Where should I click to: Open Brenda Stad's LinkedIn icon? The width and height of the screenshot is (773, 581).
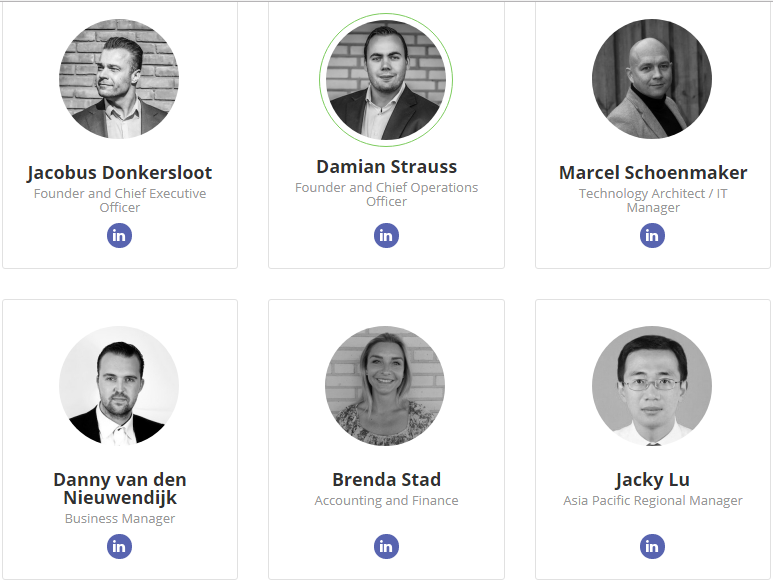tap(386, 547)
